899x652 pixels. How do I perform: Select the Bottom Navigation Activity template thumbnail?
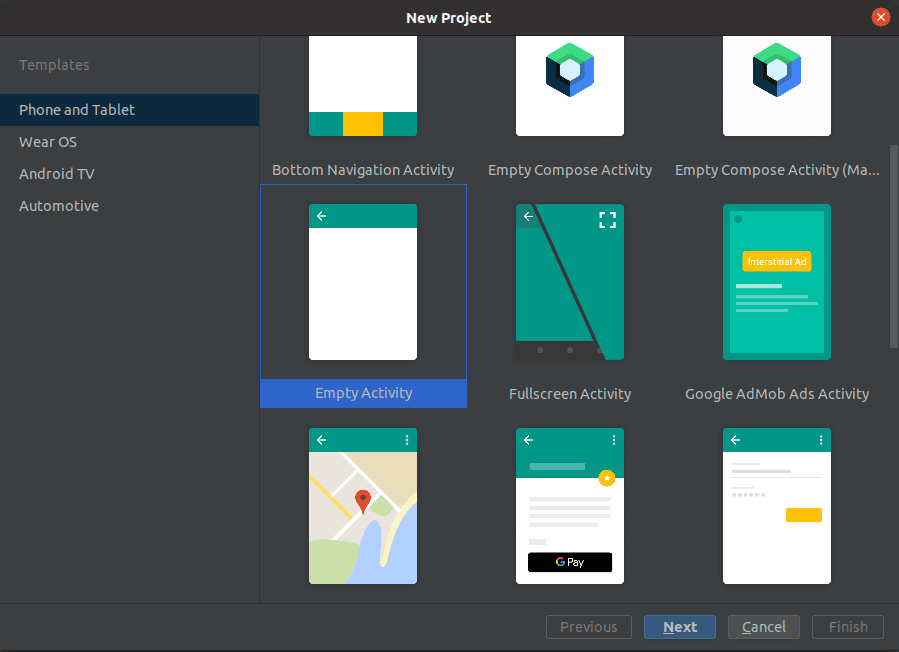[x=363, y=86]
